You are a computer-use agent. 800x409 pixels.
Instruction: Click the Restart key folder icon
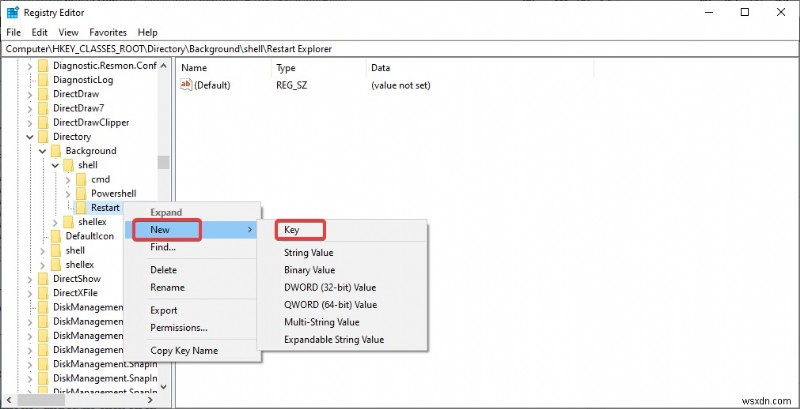click(81, 208)
